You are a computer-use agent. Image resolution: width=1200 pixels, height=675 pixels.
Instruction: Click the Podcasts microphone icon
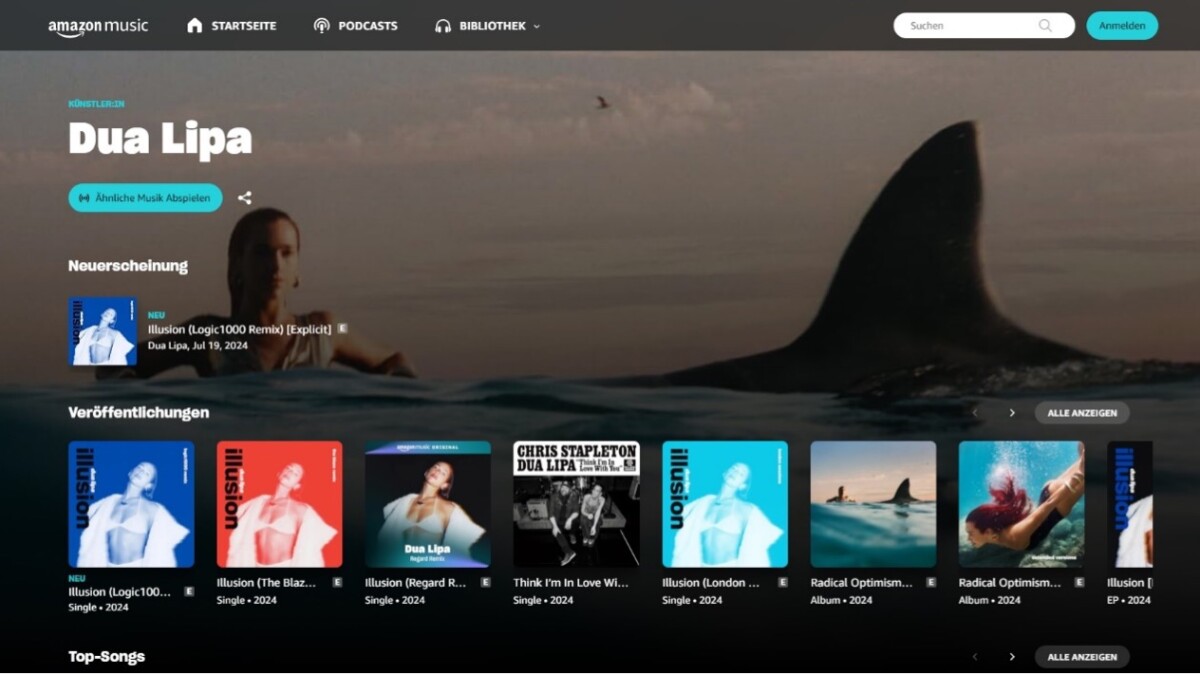[x=320, y=25]
